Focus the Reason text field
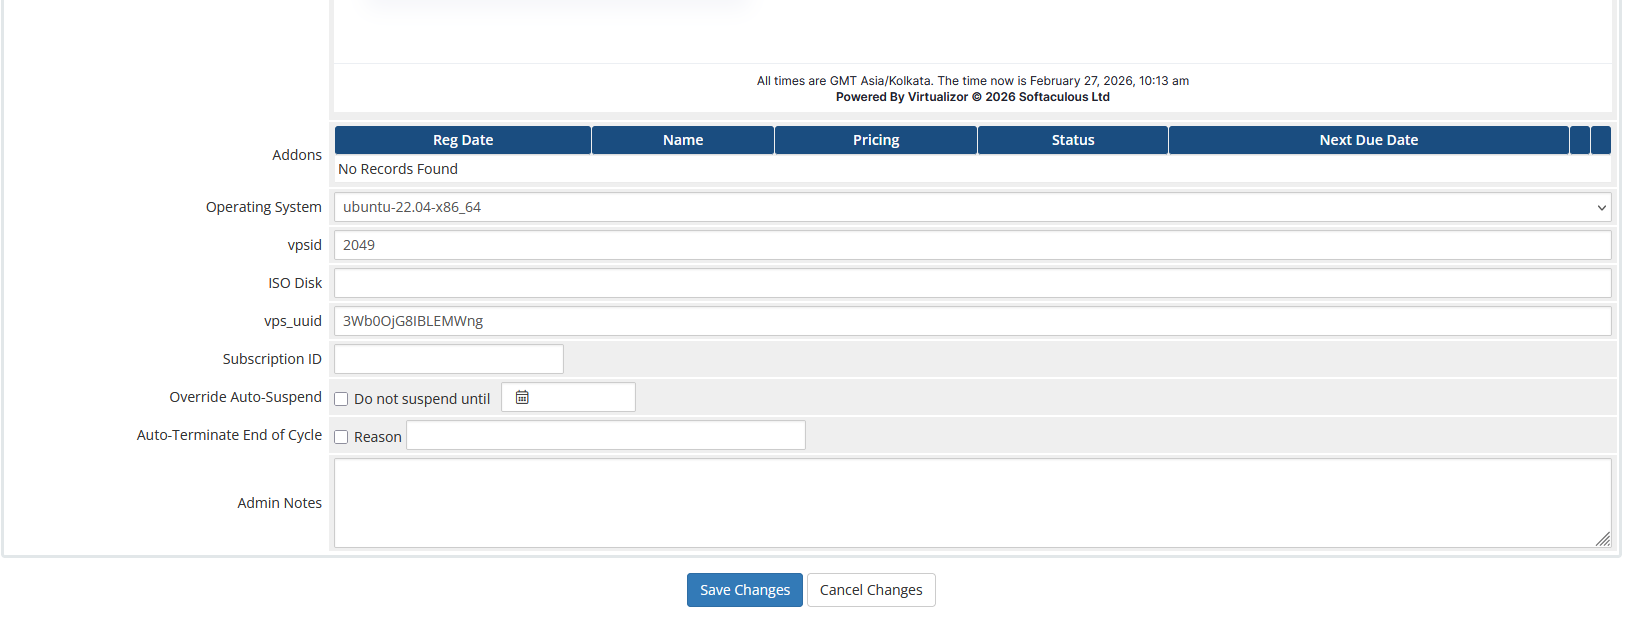This screenshot has height=627, width=1631. point(605,435)
